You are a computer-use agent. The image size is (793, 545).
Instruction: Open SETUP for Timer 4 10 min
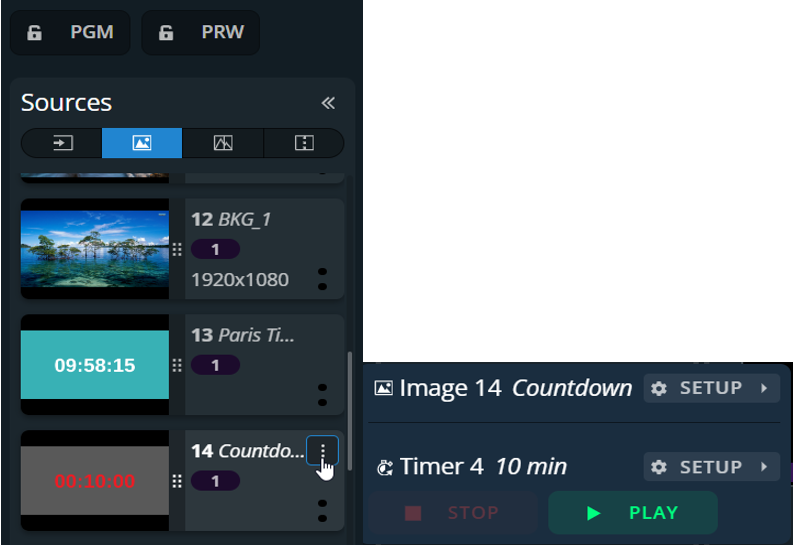pos(712,467)
